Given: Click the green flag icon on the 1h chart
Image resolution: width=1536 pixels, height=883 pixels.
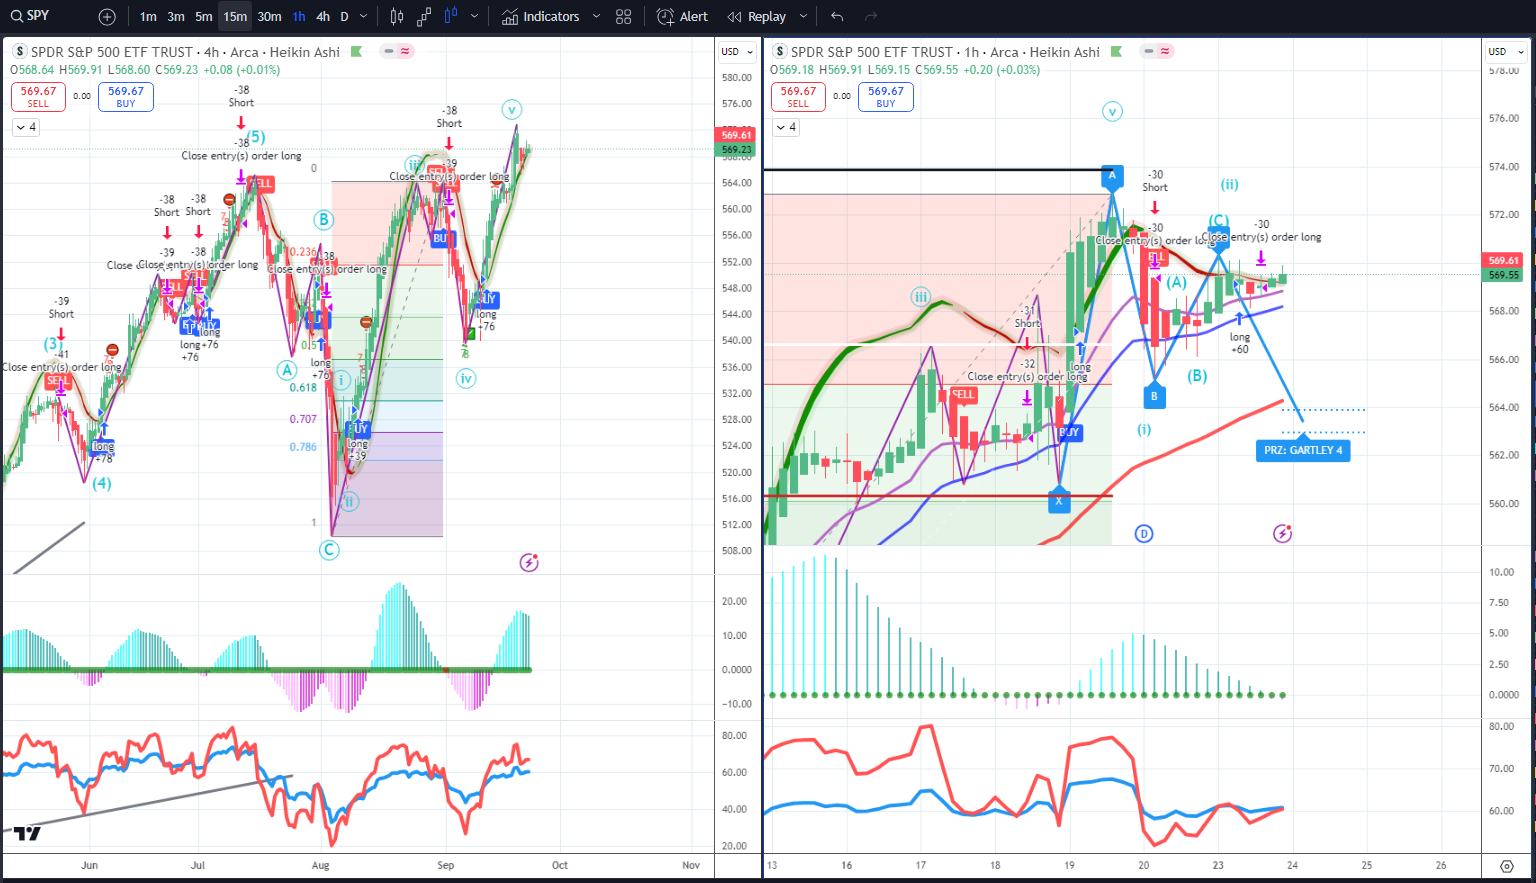Looking at the screenshot, I should pos(1117,52).
